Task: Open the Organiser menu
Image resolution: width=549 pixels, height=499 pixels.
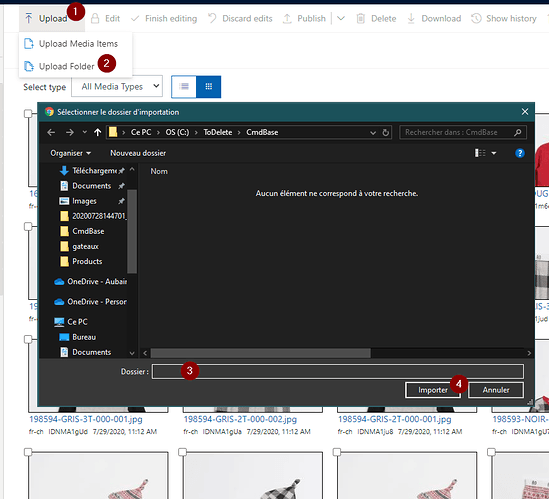Action: (x=70, y=153)
